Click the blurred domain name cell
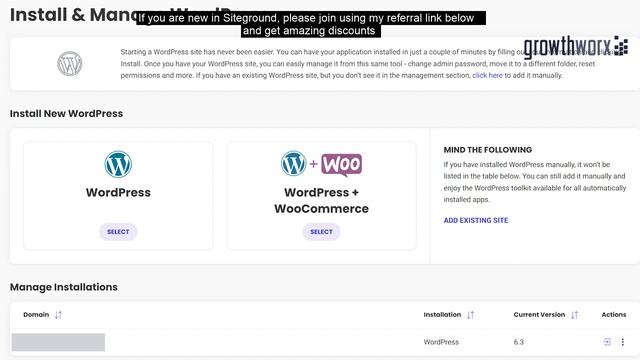The image size is (640, 360). [x=58, y=342]
